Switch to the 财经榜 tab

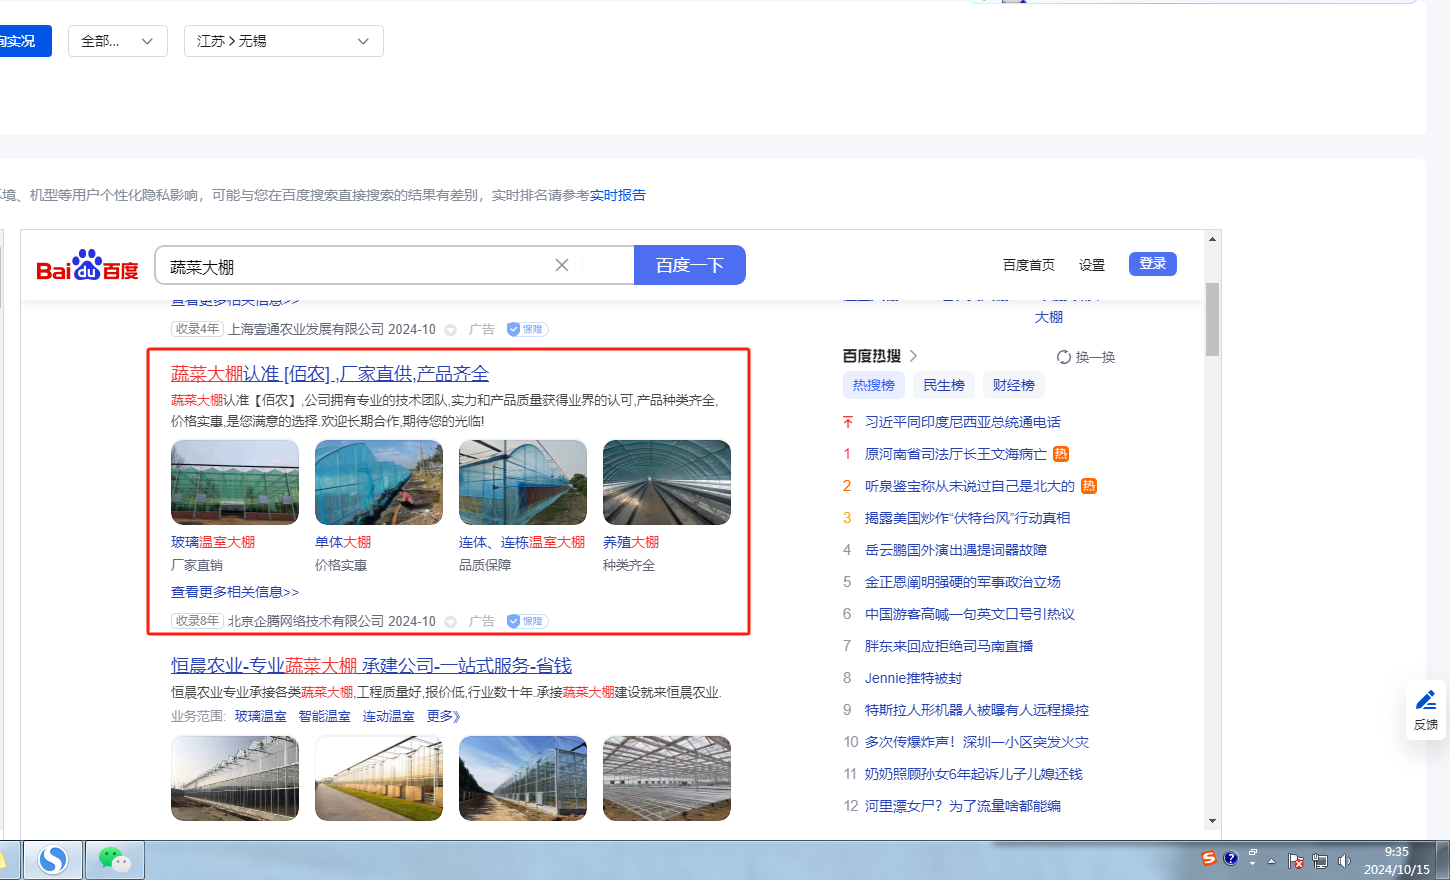(1013, 385)
